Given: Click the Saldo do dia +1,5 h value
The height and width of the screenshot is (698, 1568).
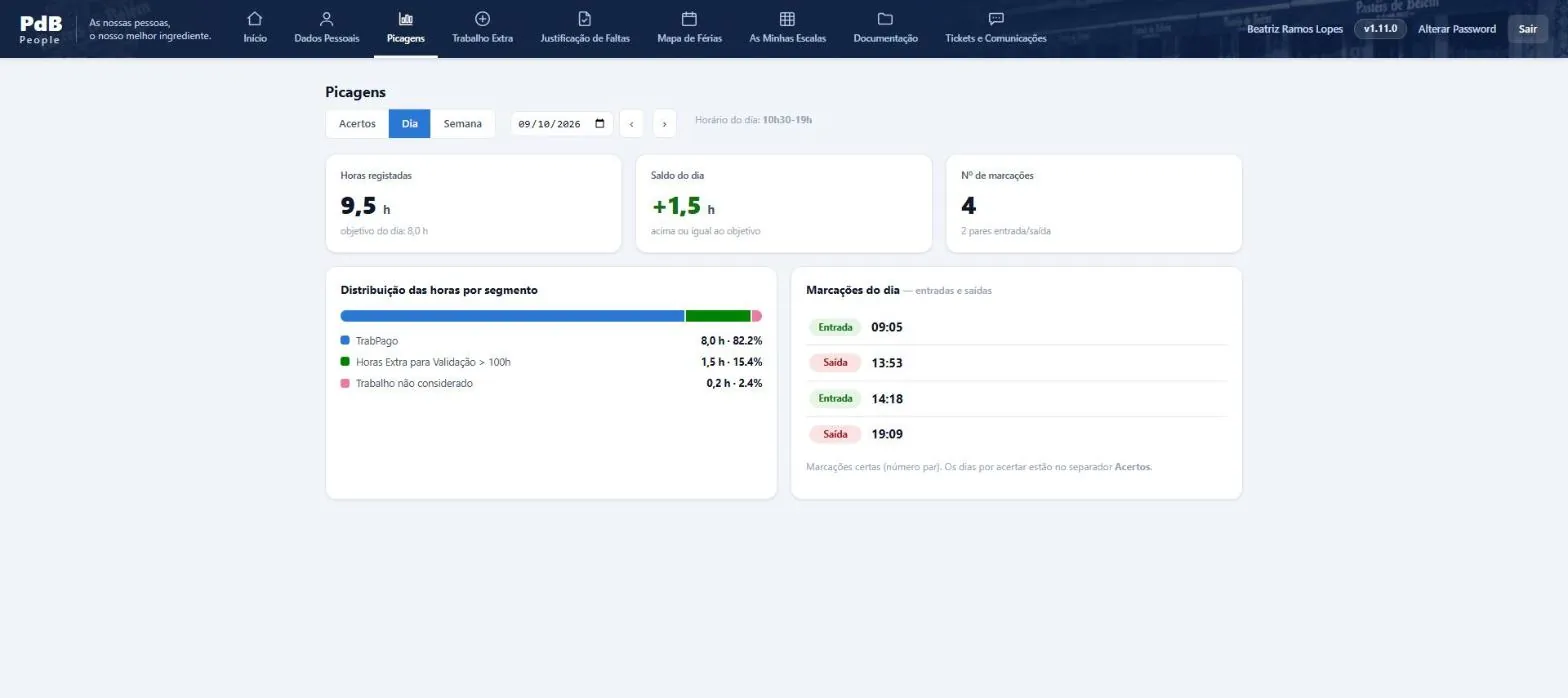Looking at the screenshot, I should [x=683, y=206].
